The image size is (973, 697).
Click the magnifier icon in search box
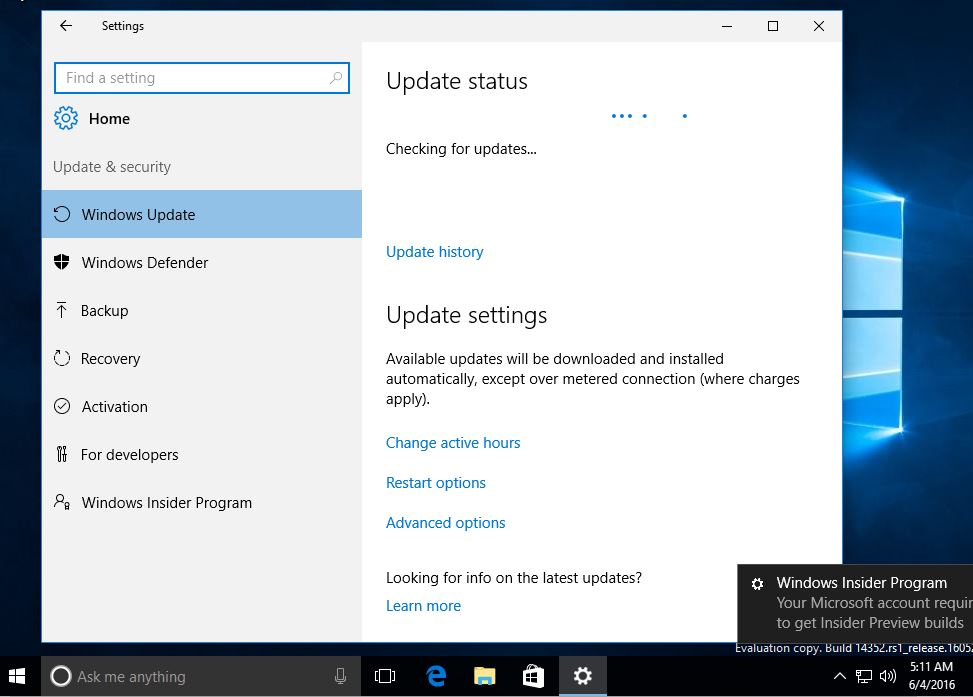(x=336, y=78)
